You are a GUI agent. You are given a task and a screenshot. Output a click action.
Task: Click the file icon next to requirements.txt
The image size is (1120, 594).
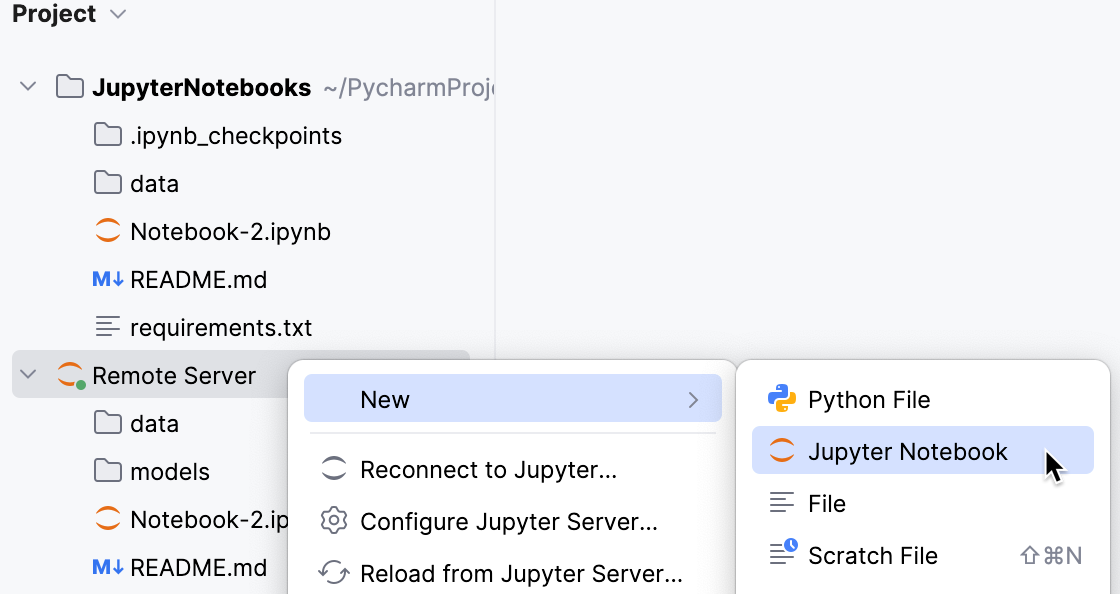point(107,327)
